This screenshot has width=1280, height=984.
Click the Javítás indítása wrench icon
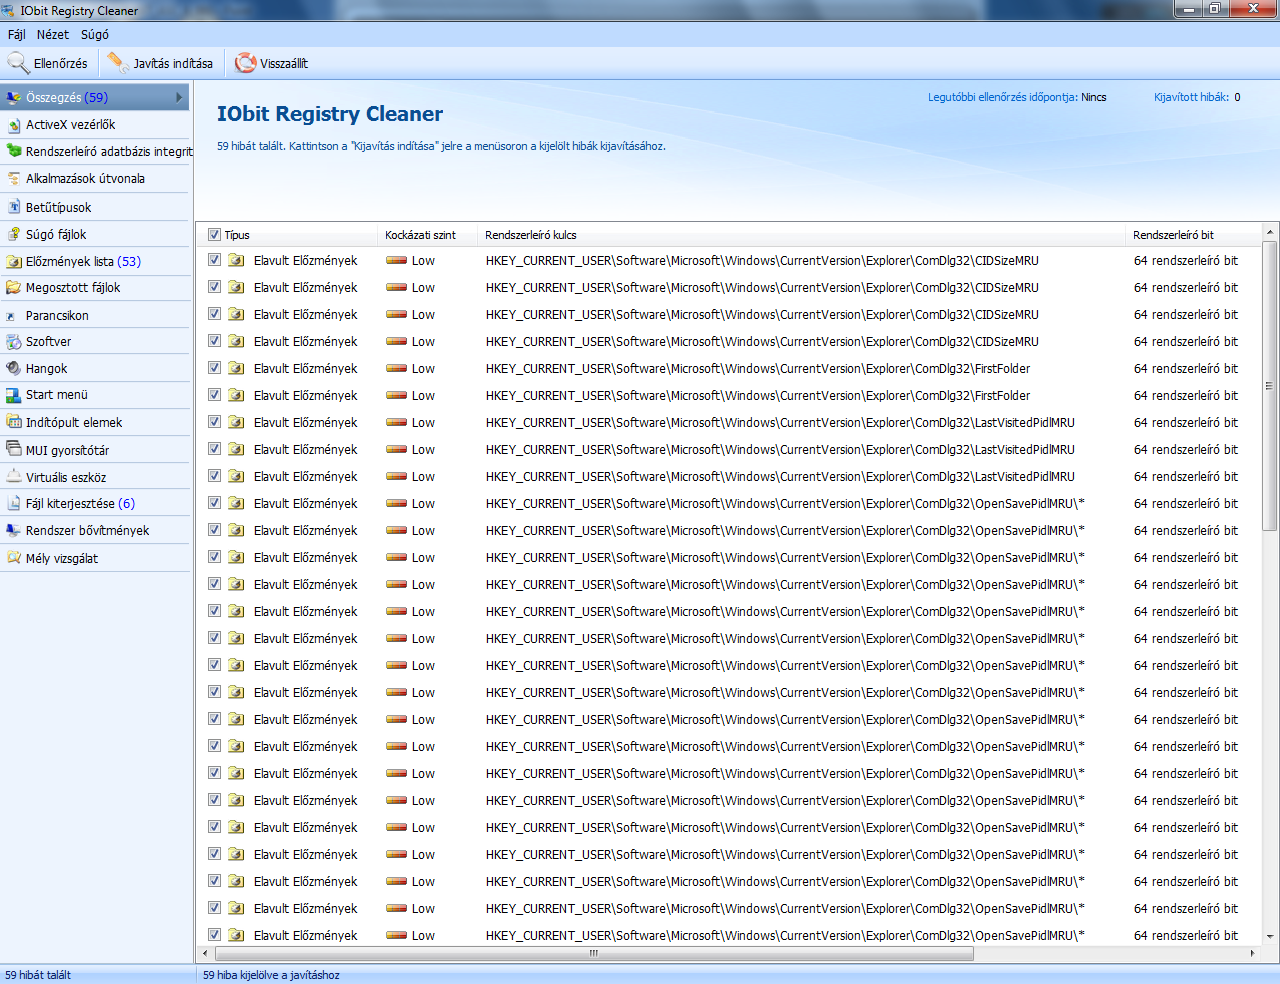click(x=118, y=63)
